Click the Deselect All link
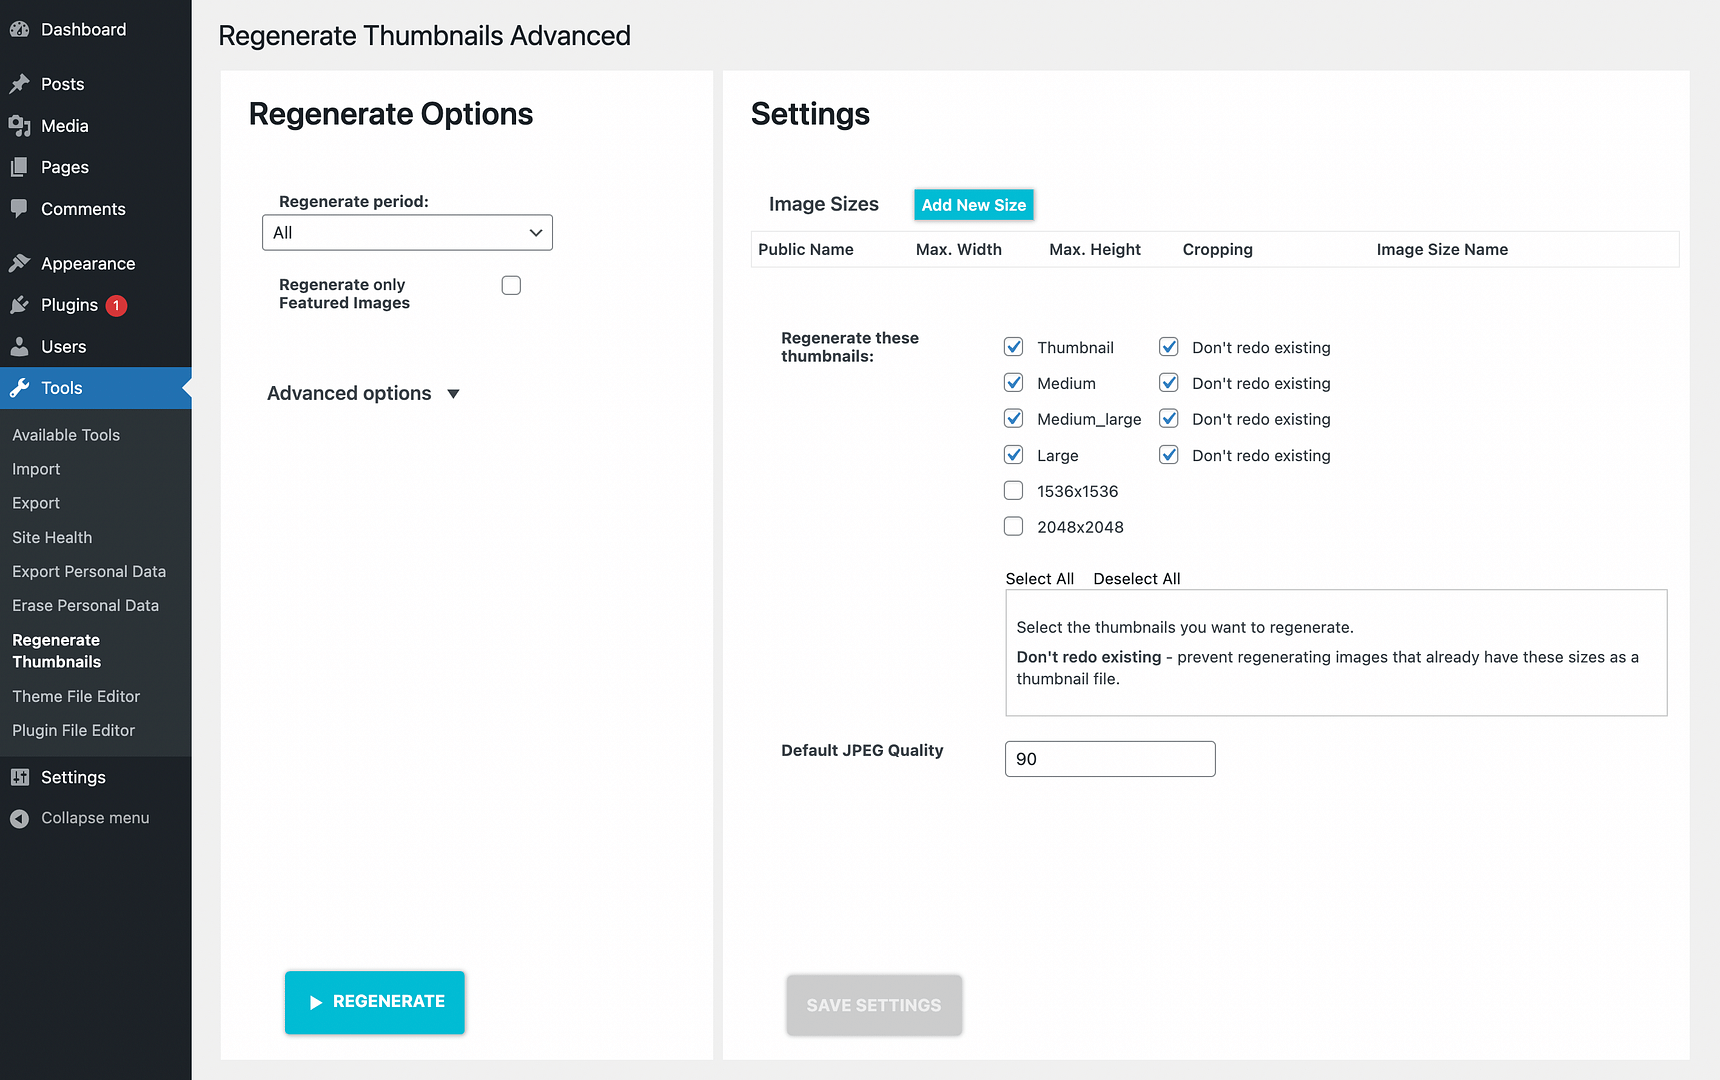 click(x=1137, y=579)
